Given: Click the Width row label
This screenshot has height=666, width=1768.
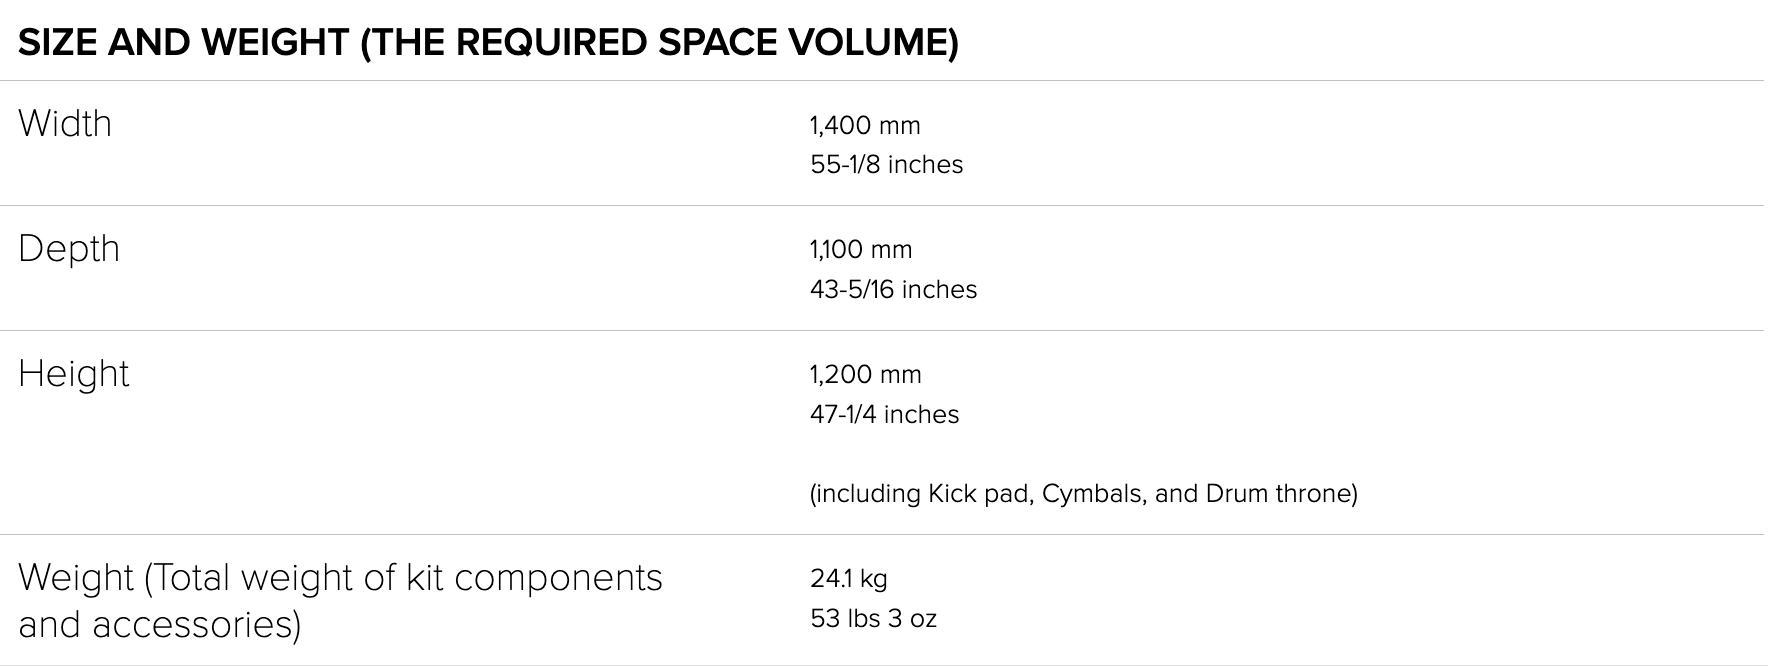Looking at the screenshot, I should (65, 124).
